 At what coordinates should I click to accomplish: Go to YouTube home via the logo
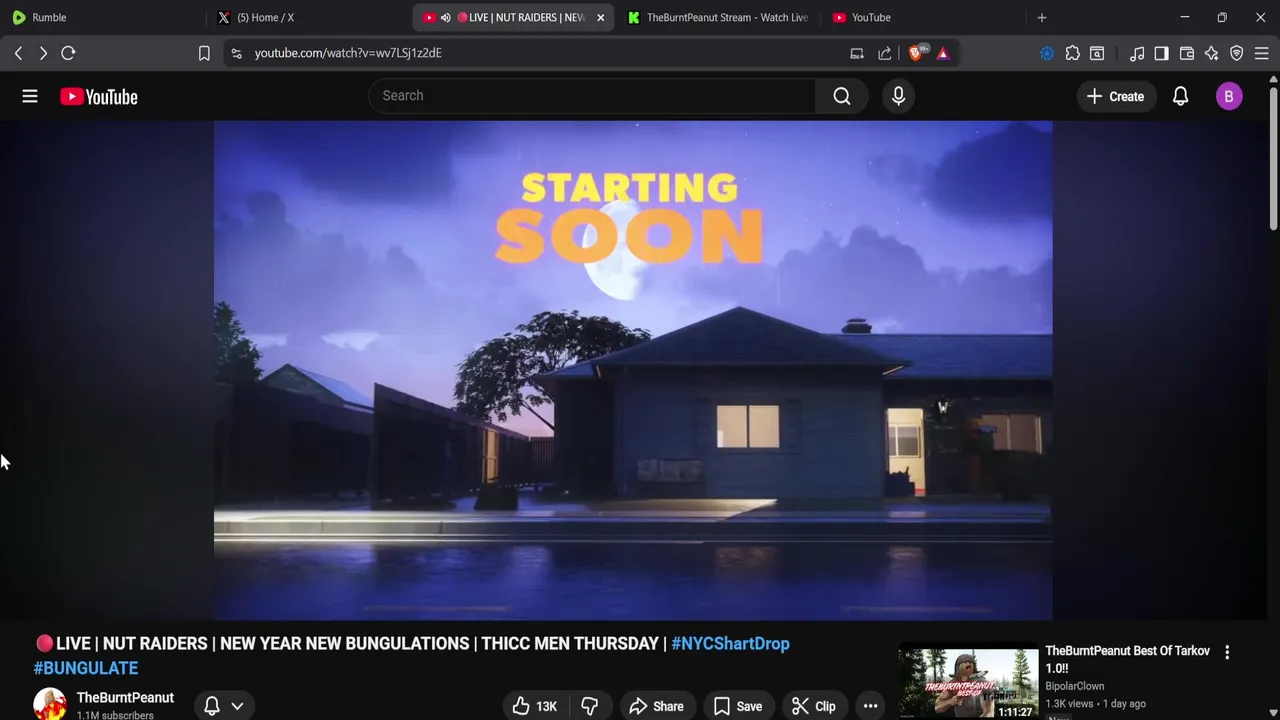click(x=98, y=96)
